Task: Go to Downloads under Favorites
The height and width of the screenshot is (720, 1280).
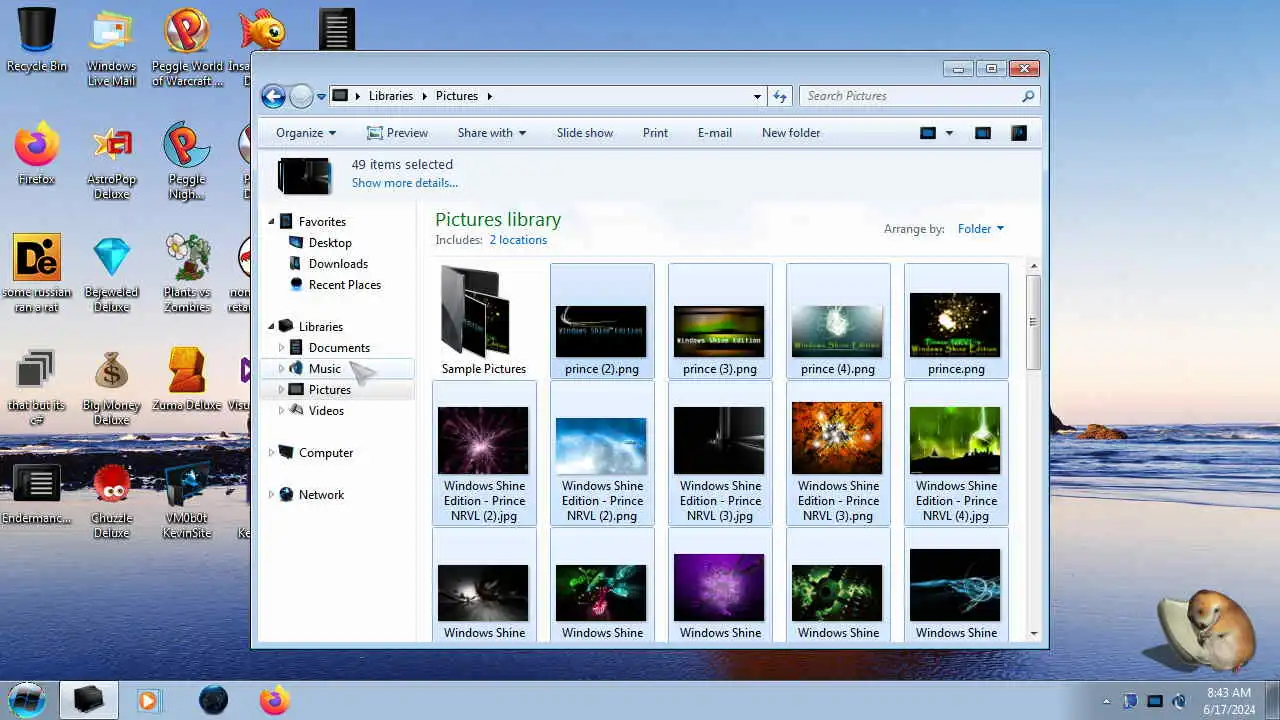Action: 338,264
